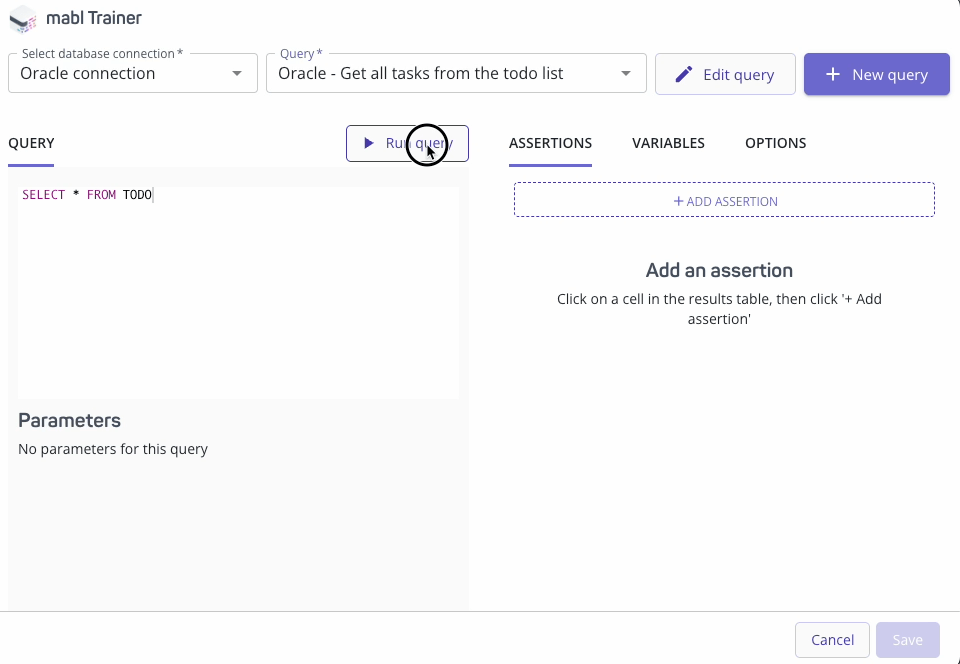Image resolution: width=960 pixels, height=664 pixels.
Task: Expand the database connection dropdown arrow
Action: coord(237,74)
